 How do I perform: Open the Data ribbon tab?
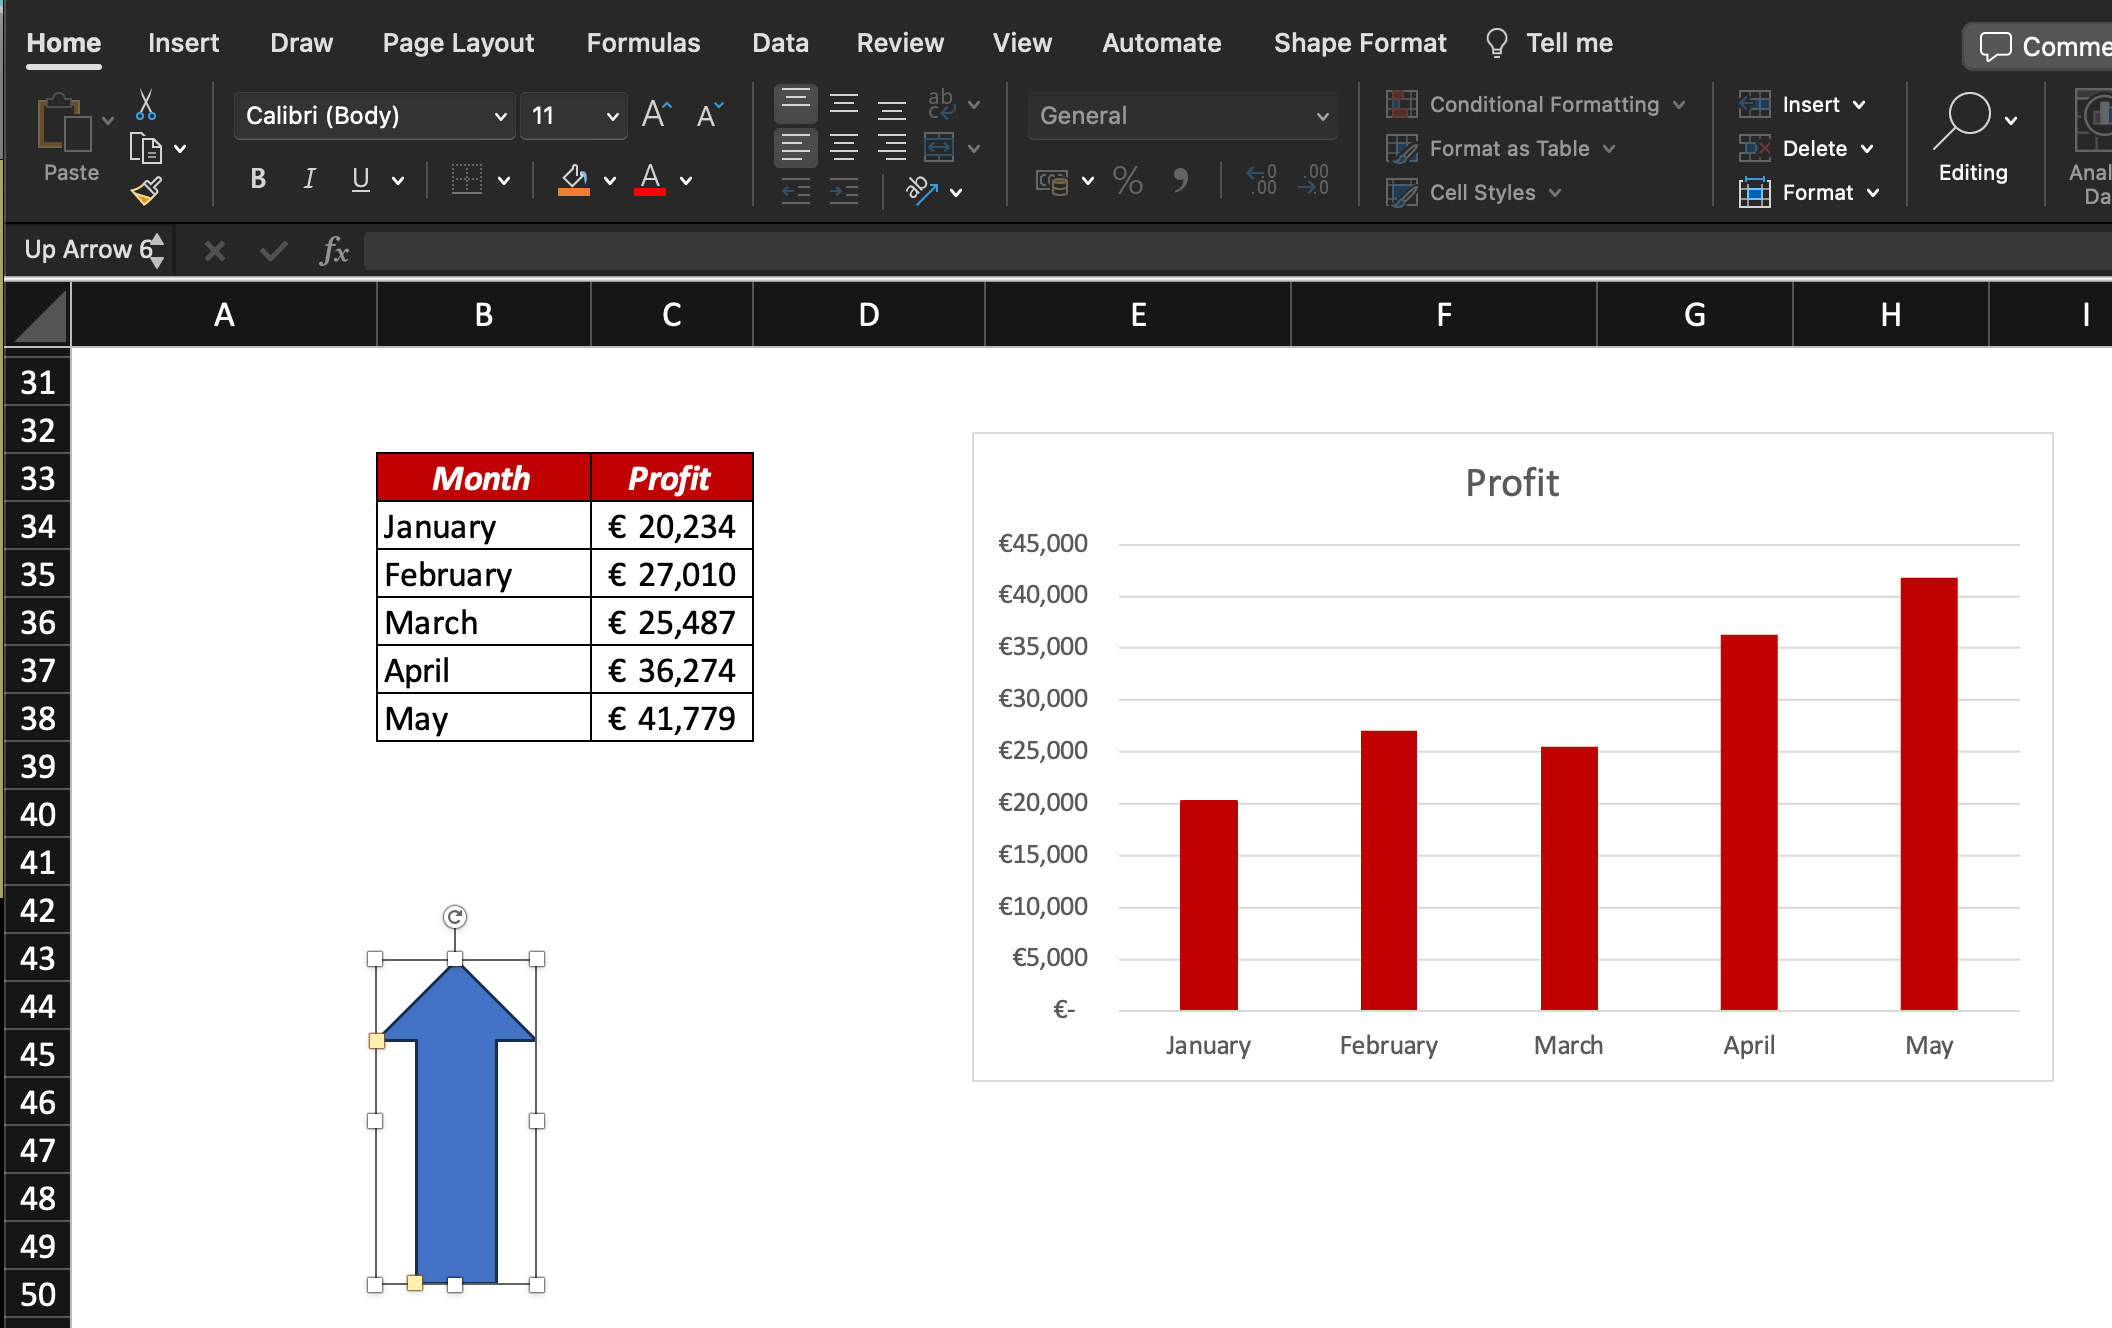(x=779, y=43)
